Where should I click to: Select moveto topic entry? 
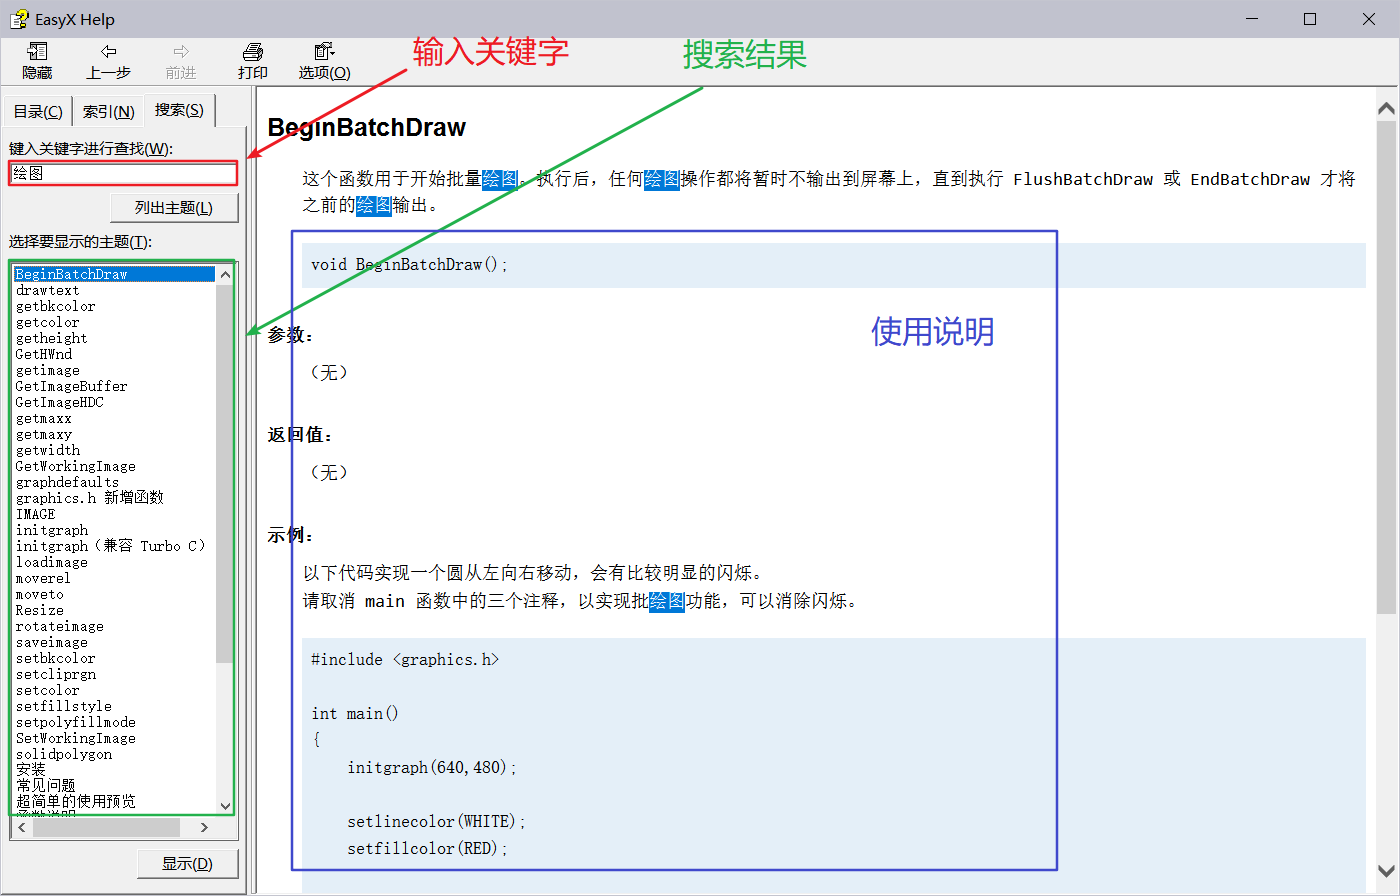[x=39, y=594]
